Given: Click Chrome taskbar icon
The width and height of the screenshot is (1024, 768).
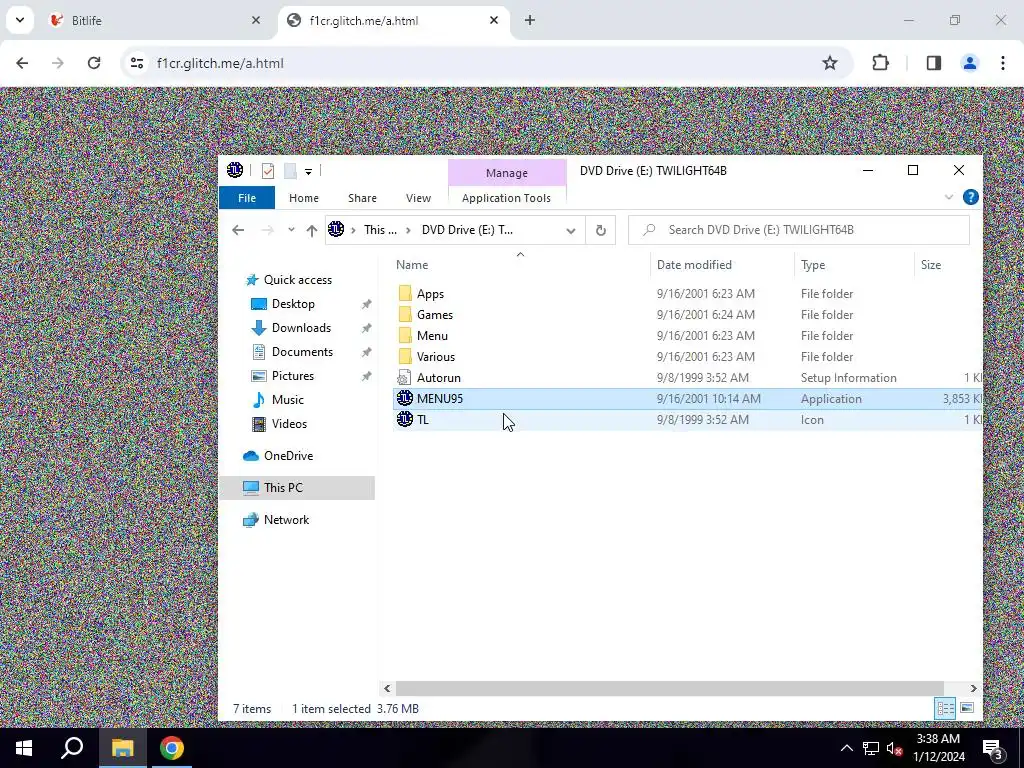Looking at the screenshot, I should [x=172, y=748].
